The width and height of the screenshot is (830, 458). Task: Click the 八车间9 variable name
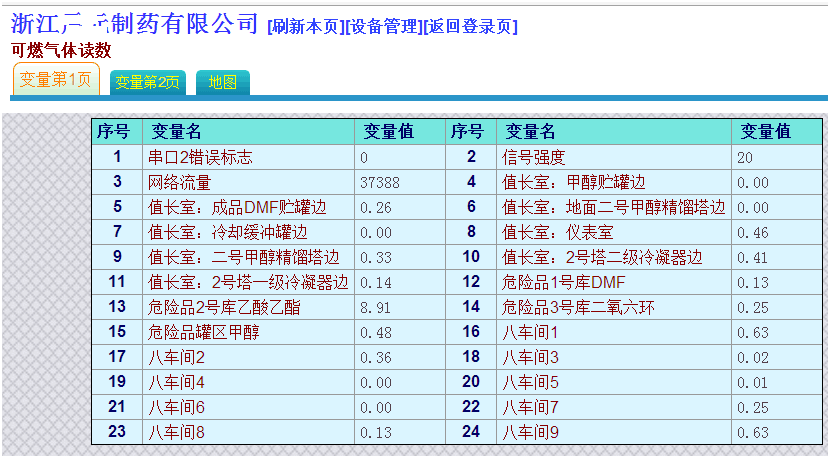[530, 432]
